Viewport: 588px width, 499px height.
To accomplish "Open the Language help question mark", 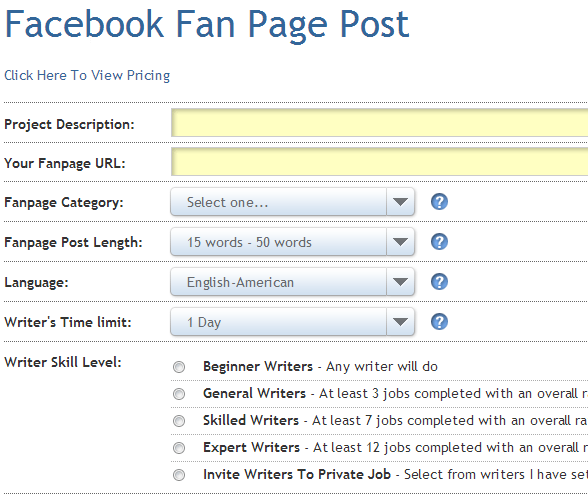I will pyautogui.click(x=439, y=282).
